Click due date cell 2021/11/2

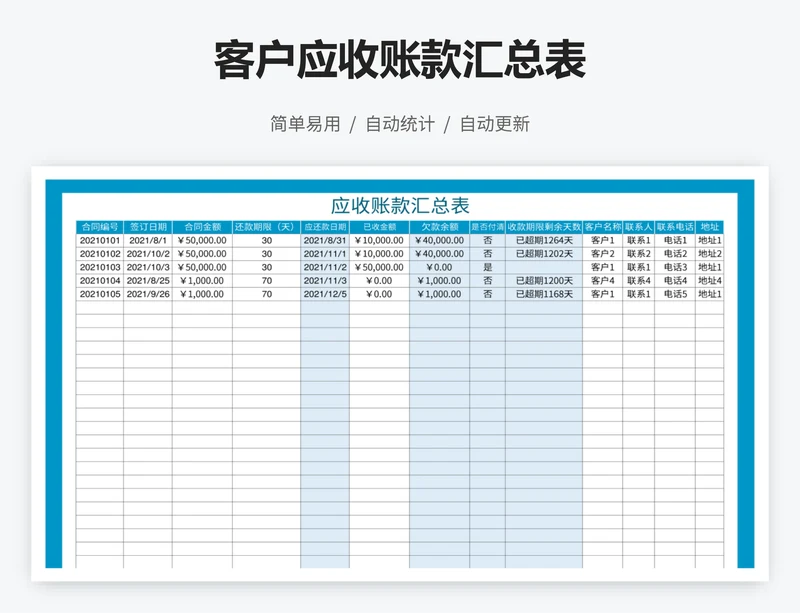325,267
